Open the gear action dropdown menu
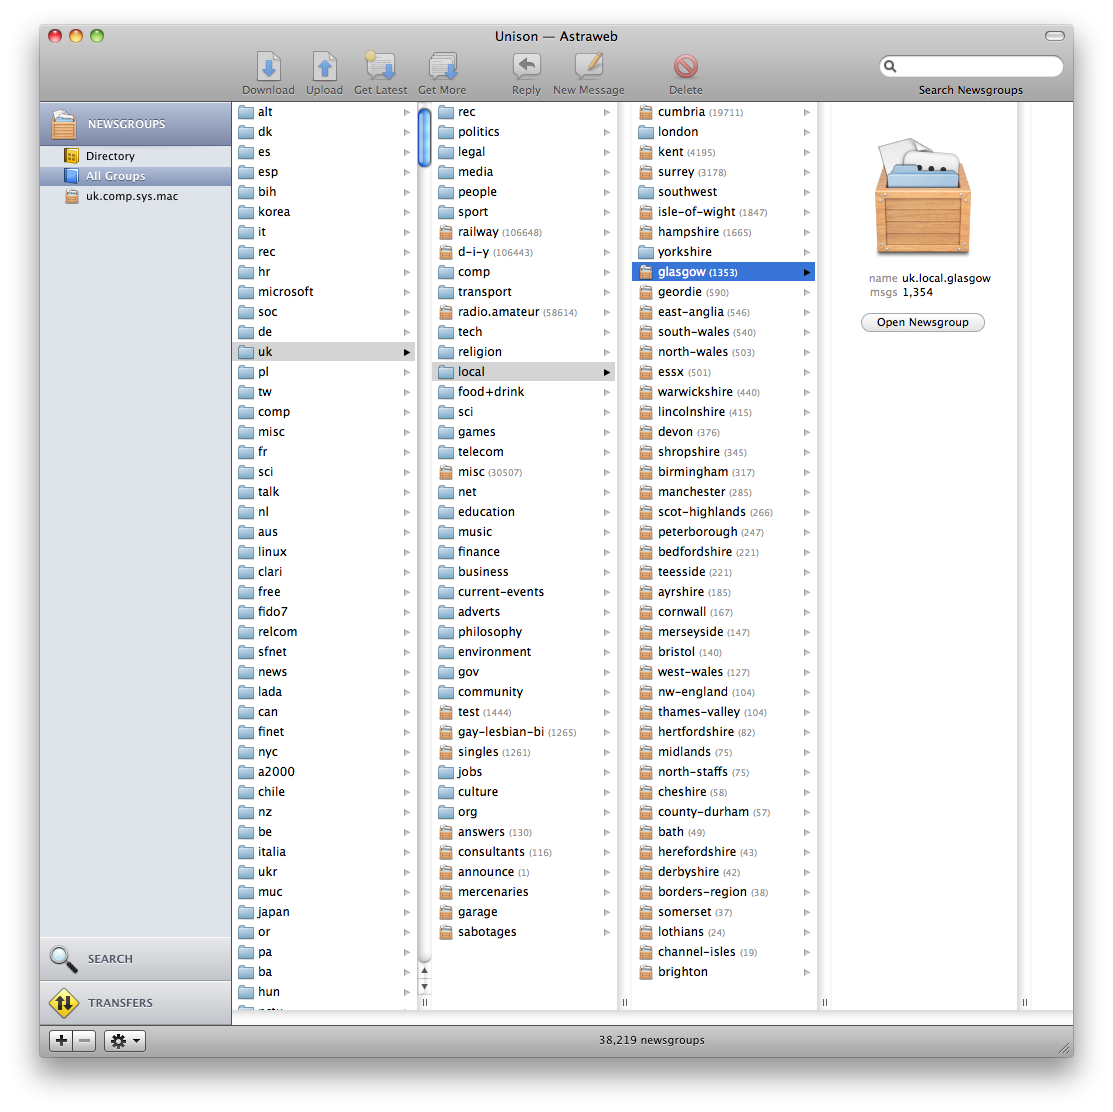 tap(125, 1041)
